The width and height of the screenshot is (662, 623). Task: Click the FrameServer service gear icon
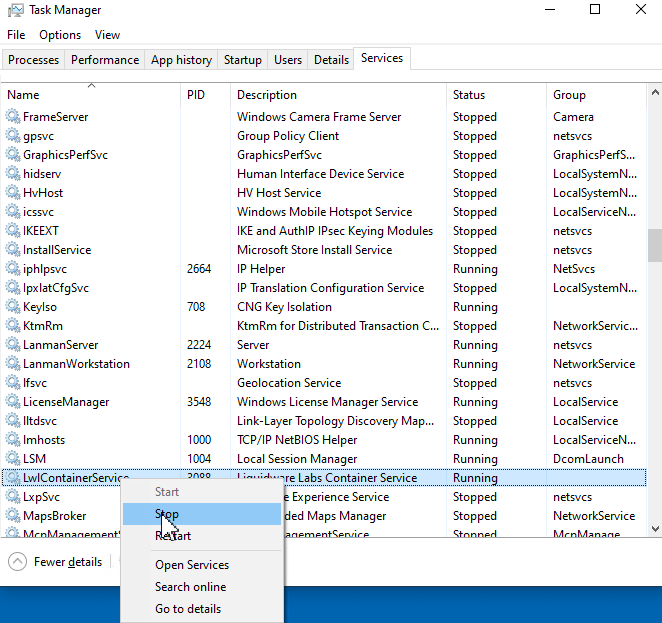[x=13, y=116]
